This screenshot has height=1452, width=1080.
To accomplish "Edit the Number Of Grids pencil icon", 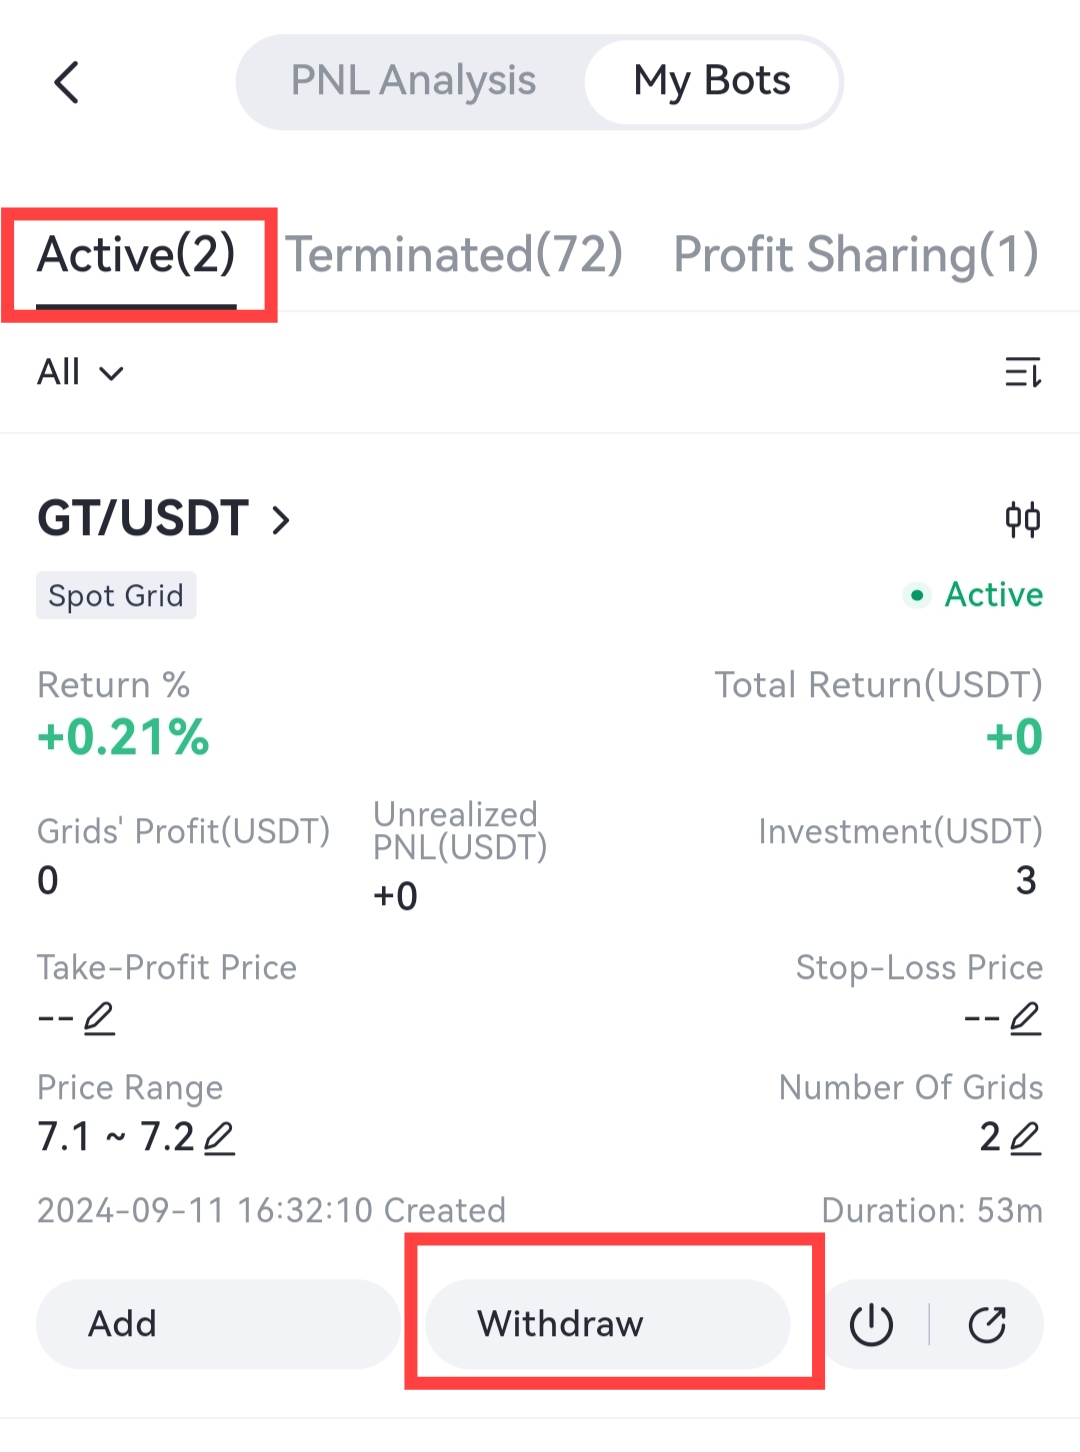I will pyautogui.click(x=1025, y=1138).
